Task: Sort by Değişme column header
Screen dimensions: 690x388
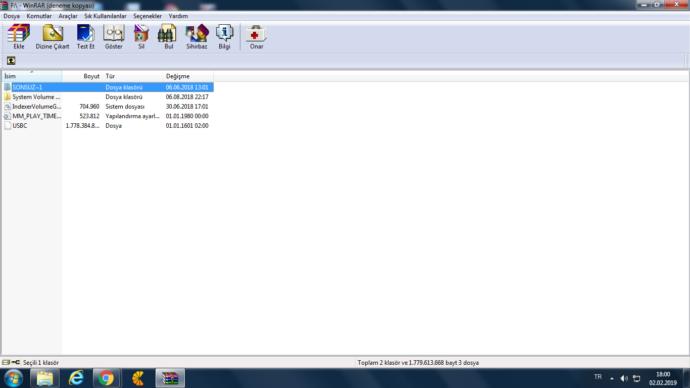Action: [x=188, y=76]
